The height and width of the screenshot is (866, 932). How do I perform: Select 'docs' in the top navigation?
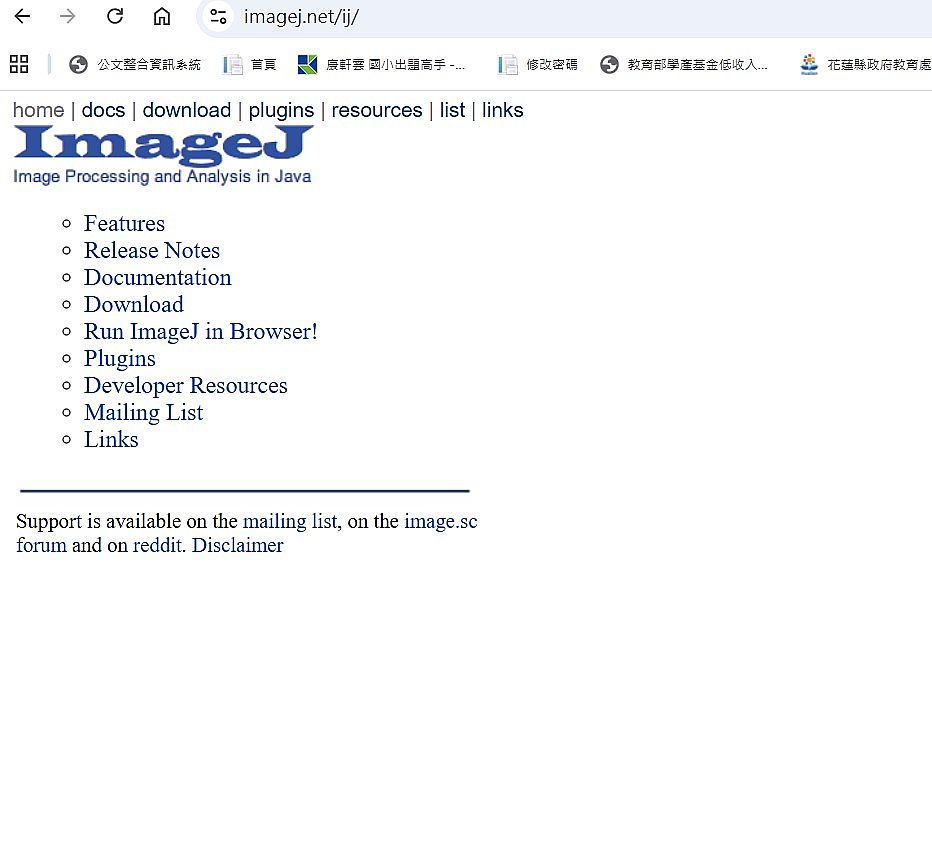pos(103,110)
